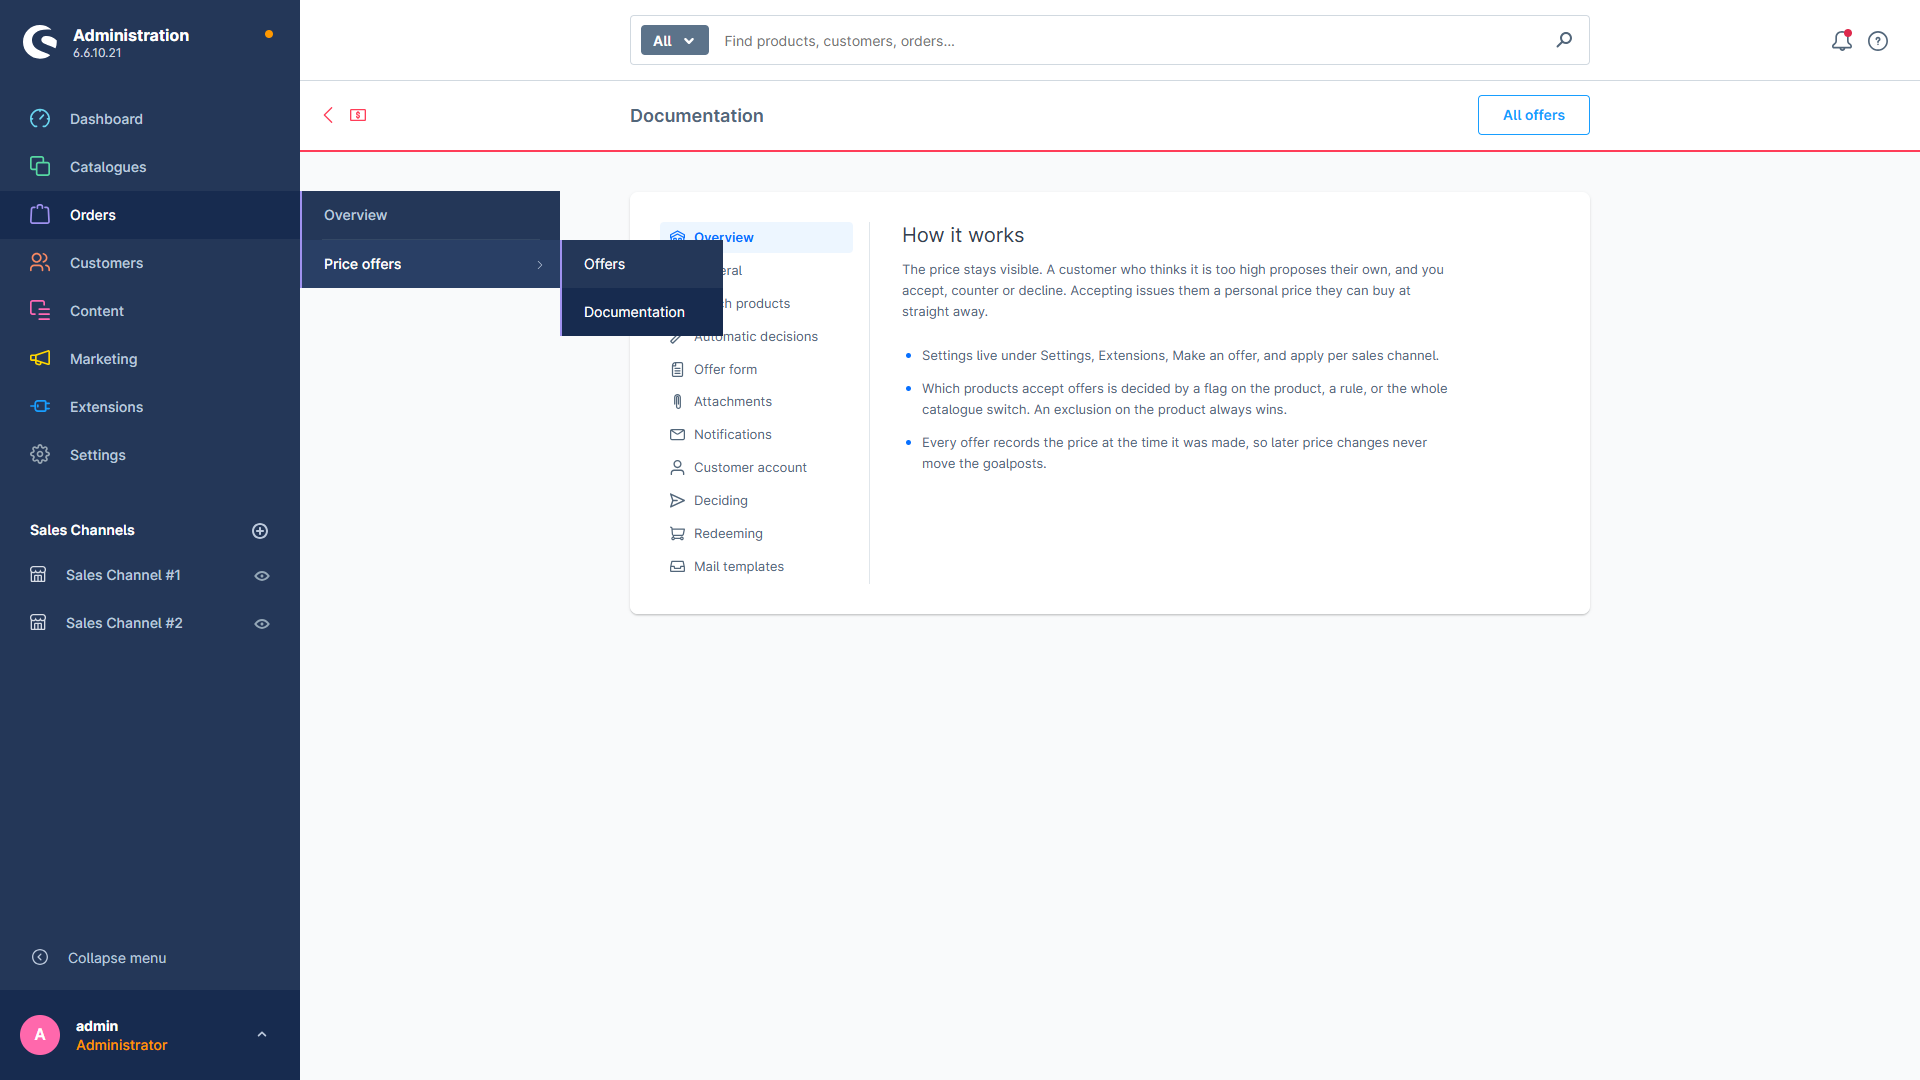Open the notifications bell
The height and width of the screenshot is (1080, 1920).
(1841, 41)
